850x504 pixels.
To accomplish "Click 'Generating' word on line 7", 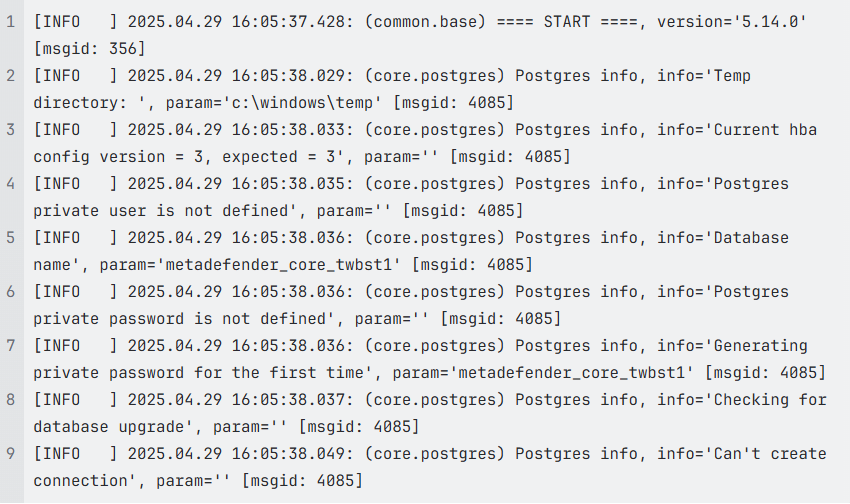I will [760, 346].
